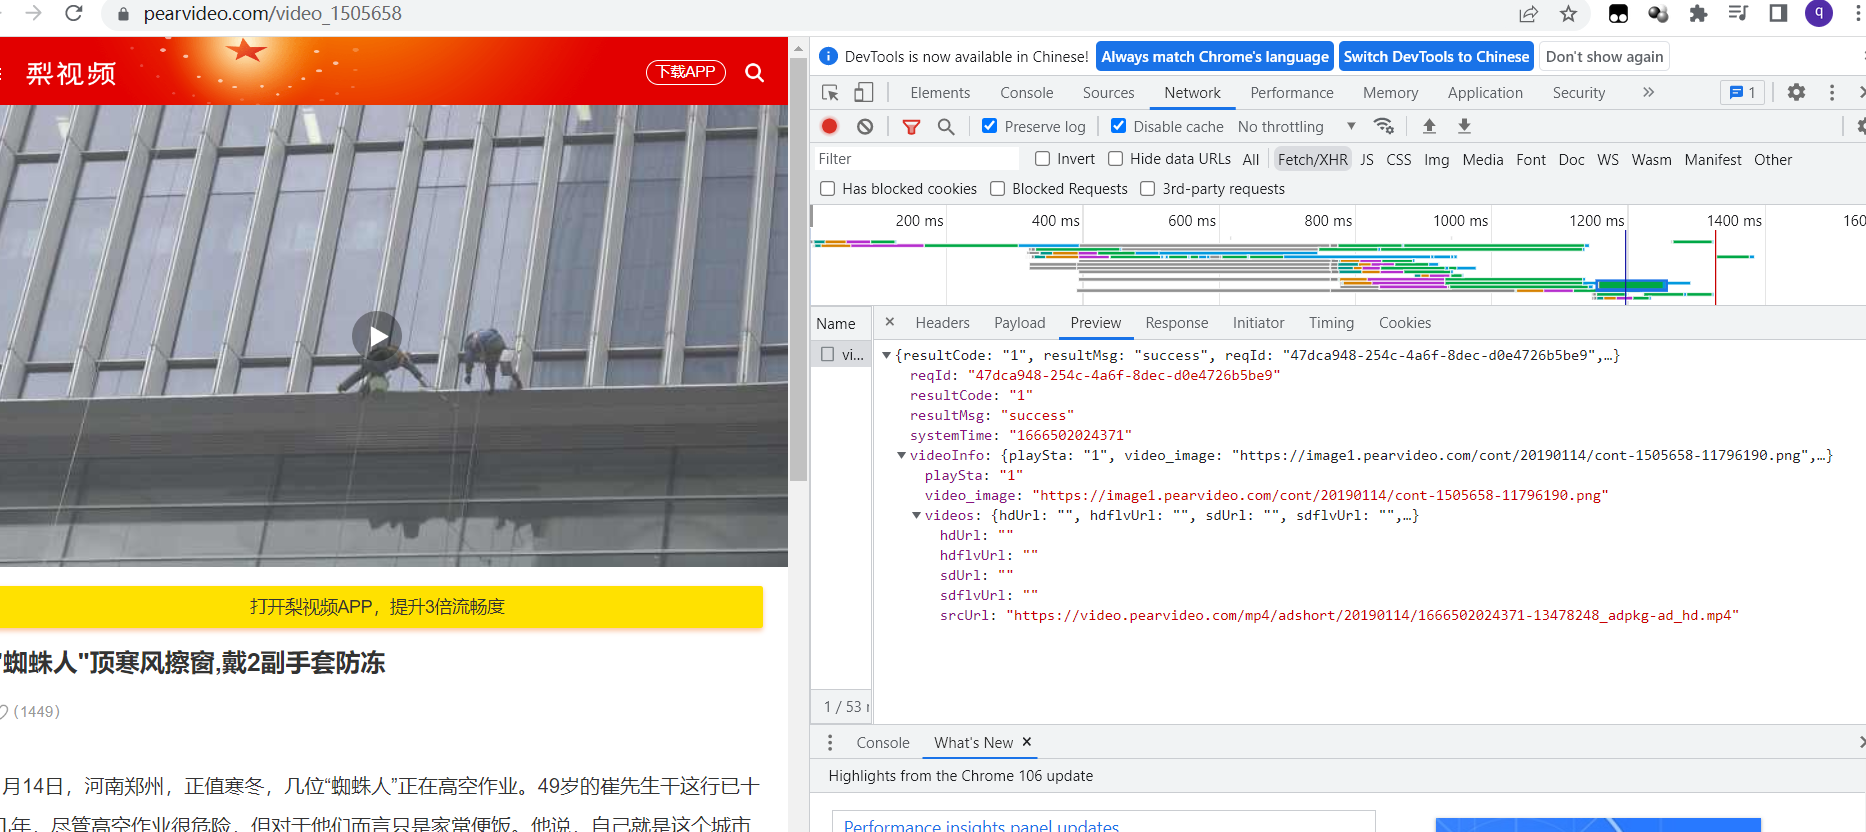The image size is (1866, 832).
Task: Close the What's New drawer tab
Action: 1027,742
